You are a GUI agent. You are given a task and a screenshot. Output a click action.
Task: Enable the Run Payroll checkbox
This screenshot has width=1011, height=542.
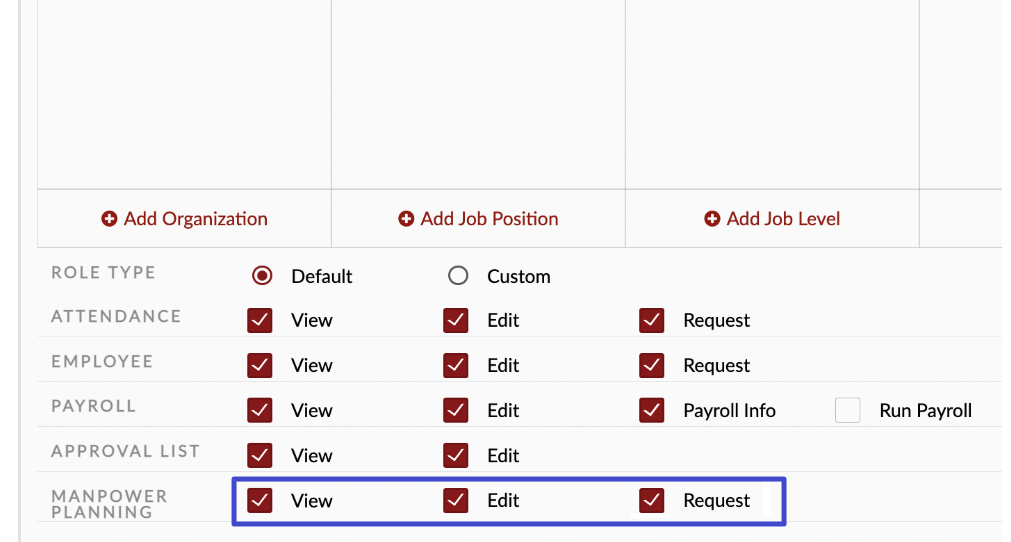point(848,410)
